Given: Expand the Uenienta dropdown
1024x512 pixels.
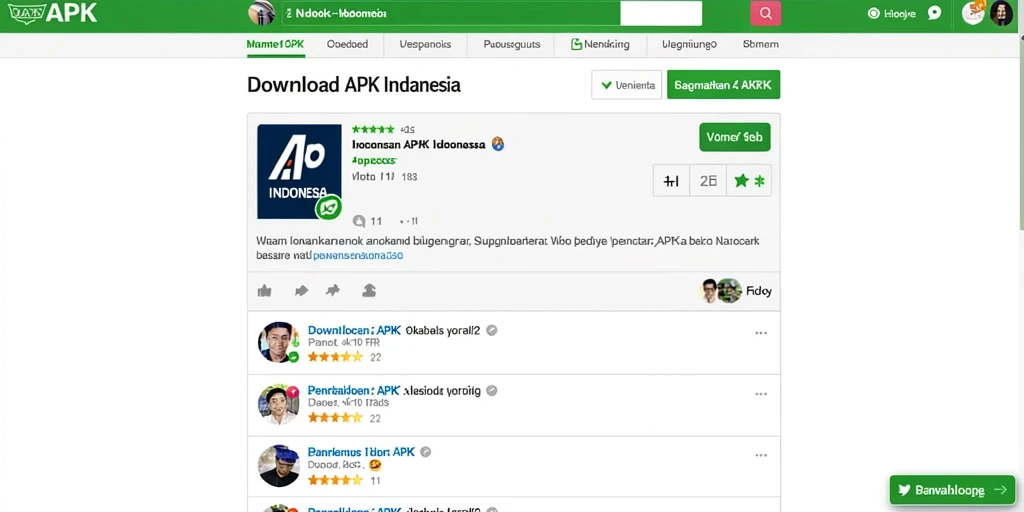Looking at the screenshot, I should [626, 85].
